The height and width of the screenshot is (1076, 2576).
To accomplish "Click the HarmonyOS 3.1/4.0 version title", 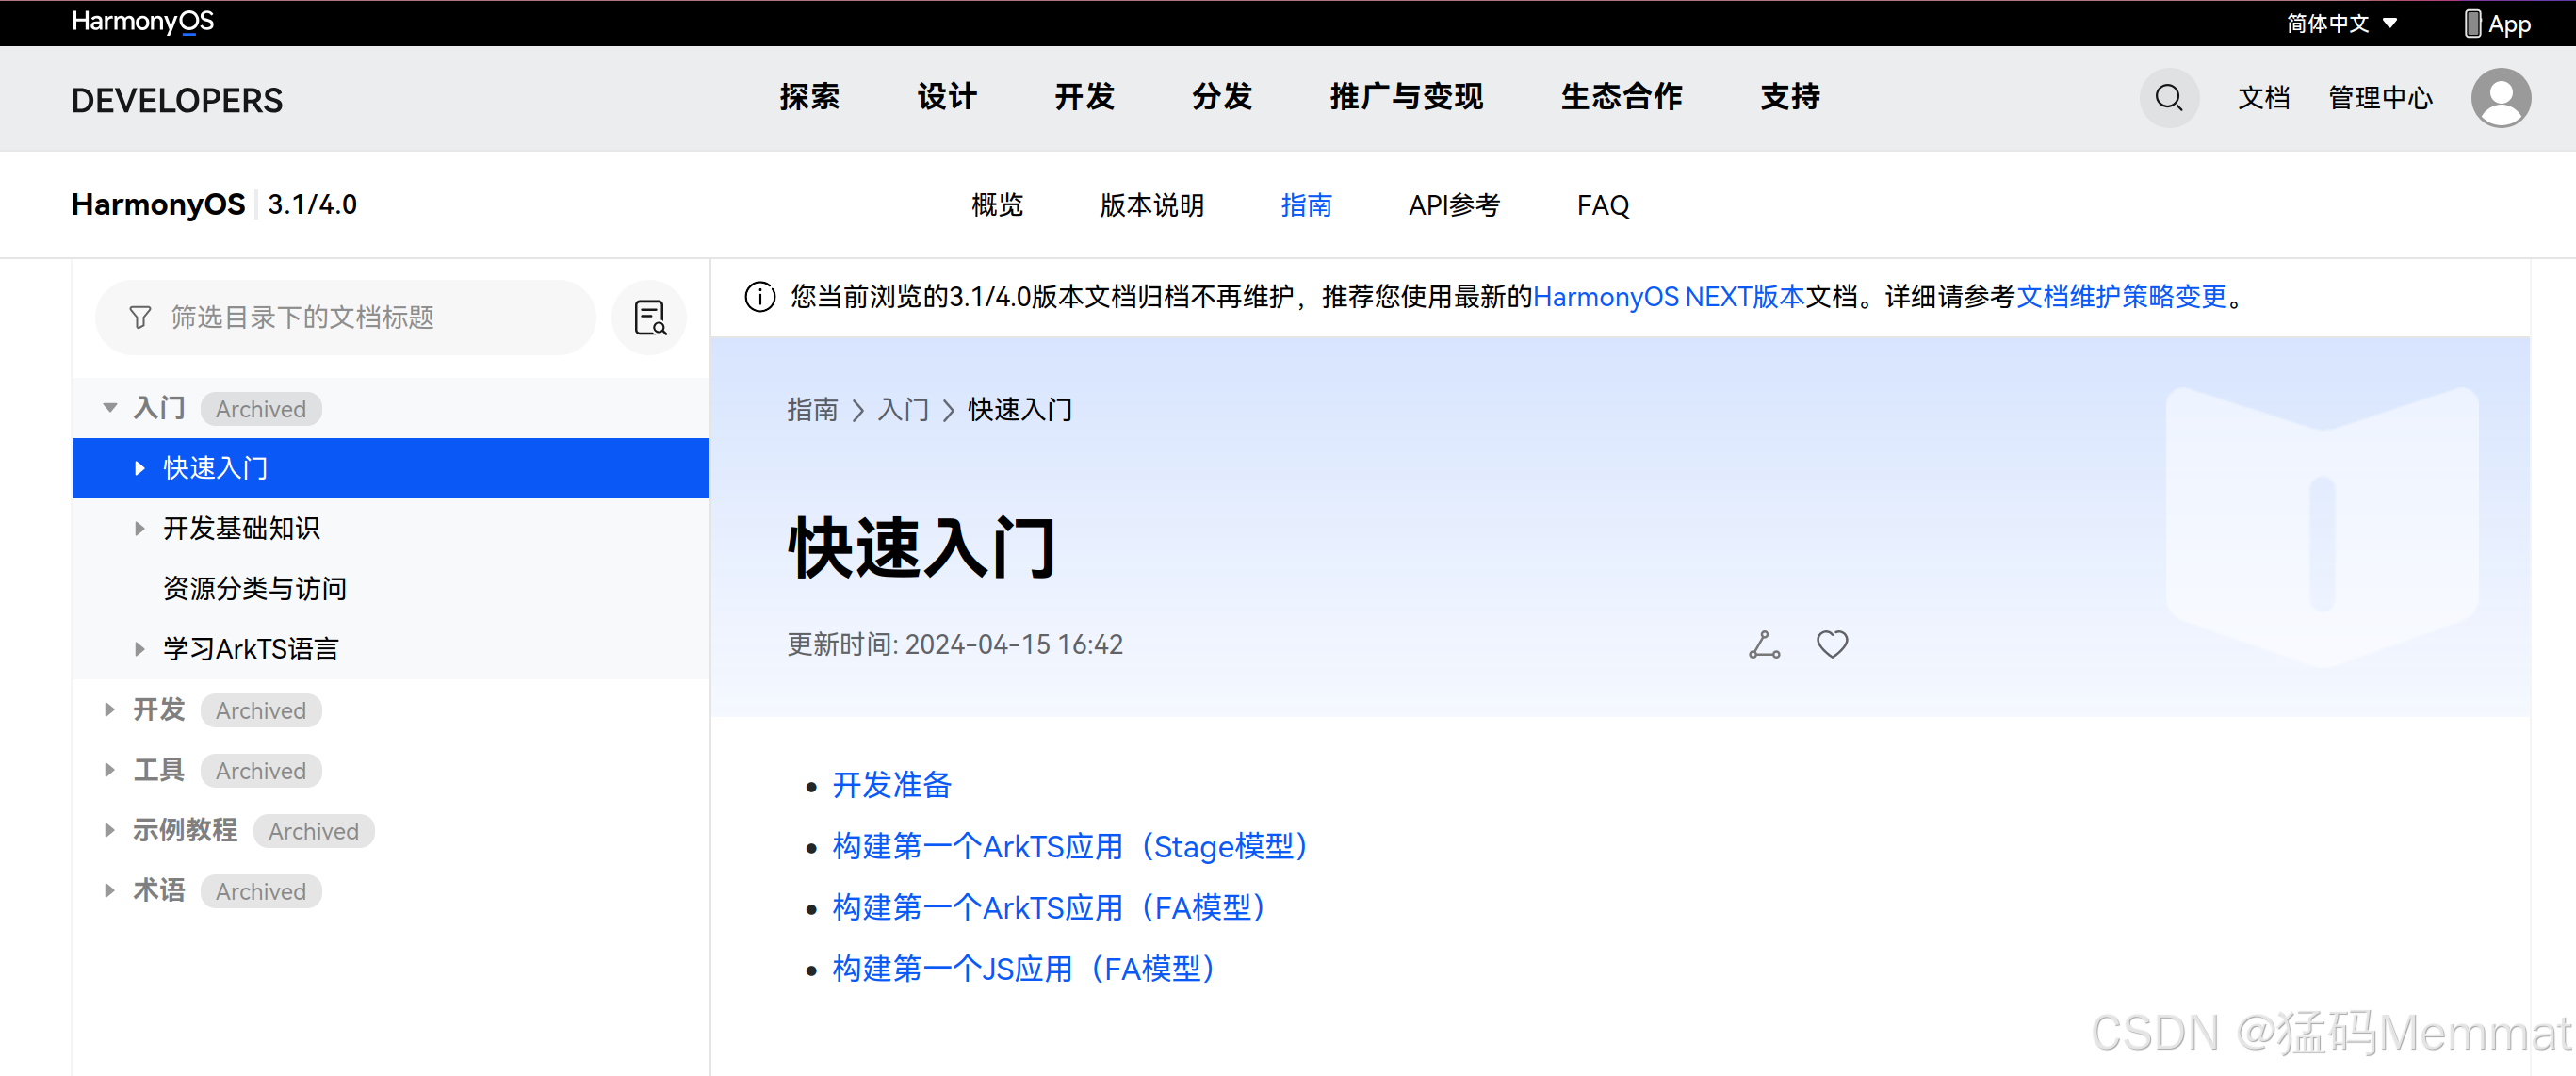I will 214,204.
